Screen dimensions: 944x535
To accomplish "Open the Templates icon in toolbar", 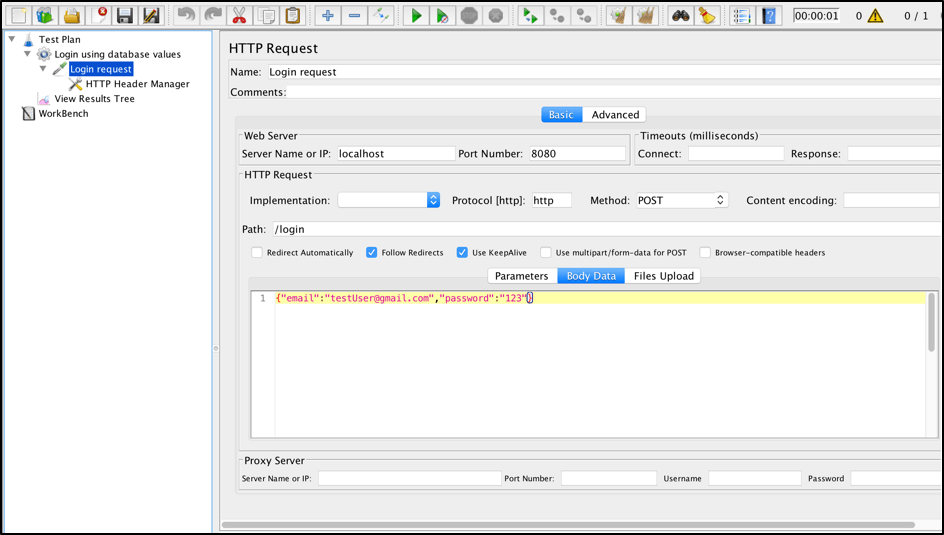I will click(45, 15).
